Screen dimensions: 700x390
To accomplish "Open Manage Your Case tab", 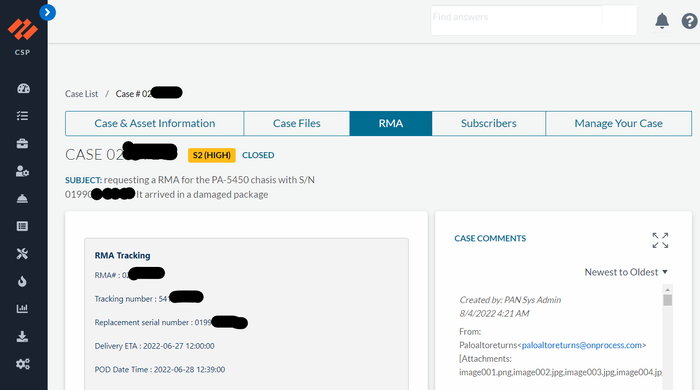I will (619, 124).
